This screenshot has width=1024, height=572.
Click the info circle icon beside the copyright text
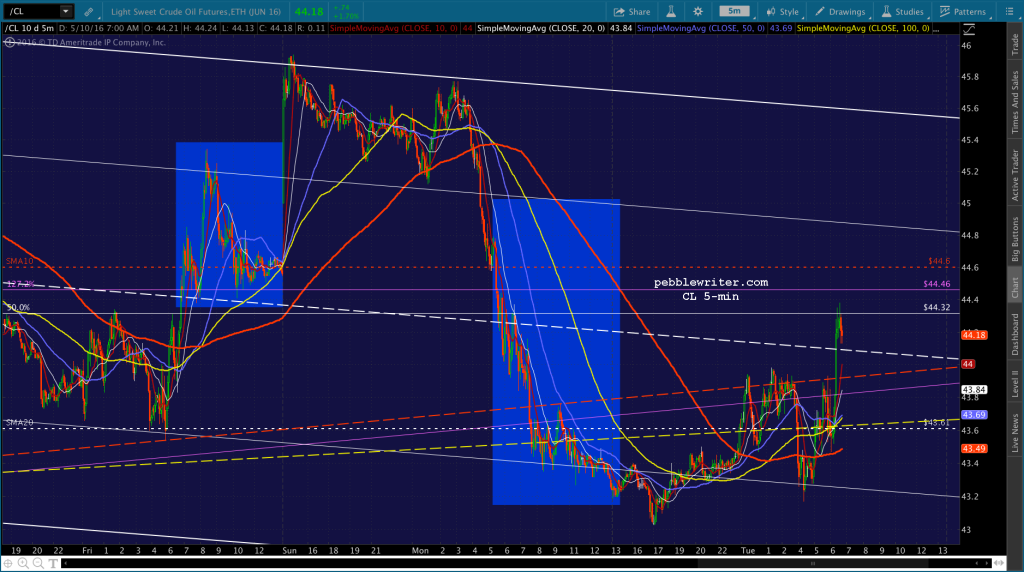pos(9,42)
